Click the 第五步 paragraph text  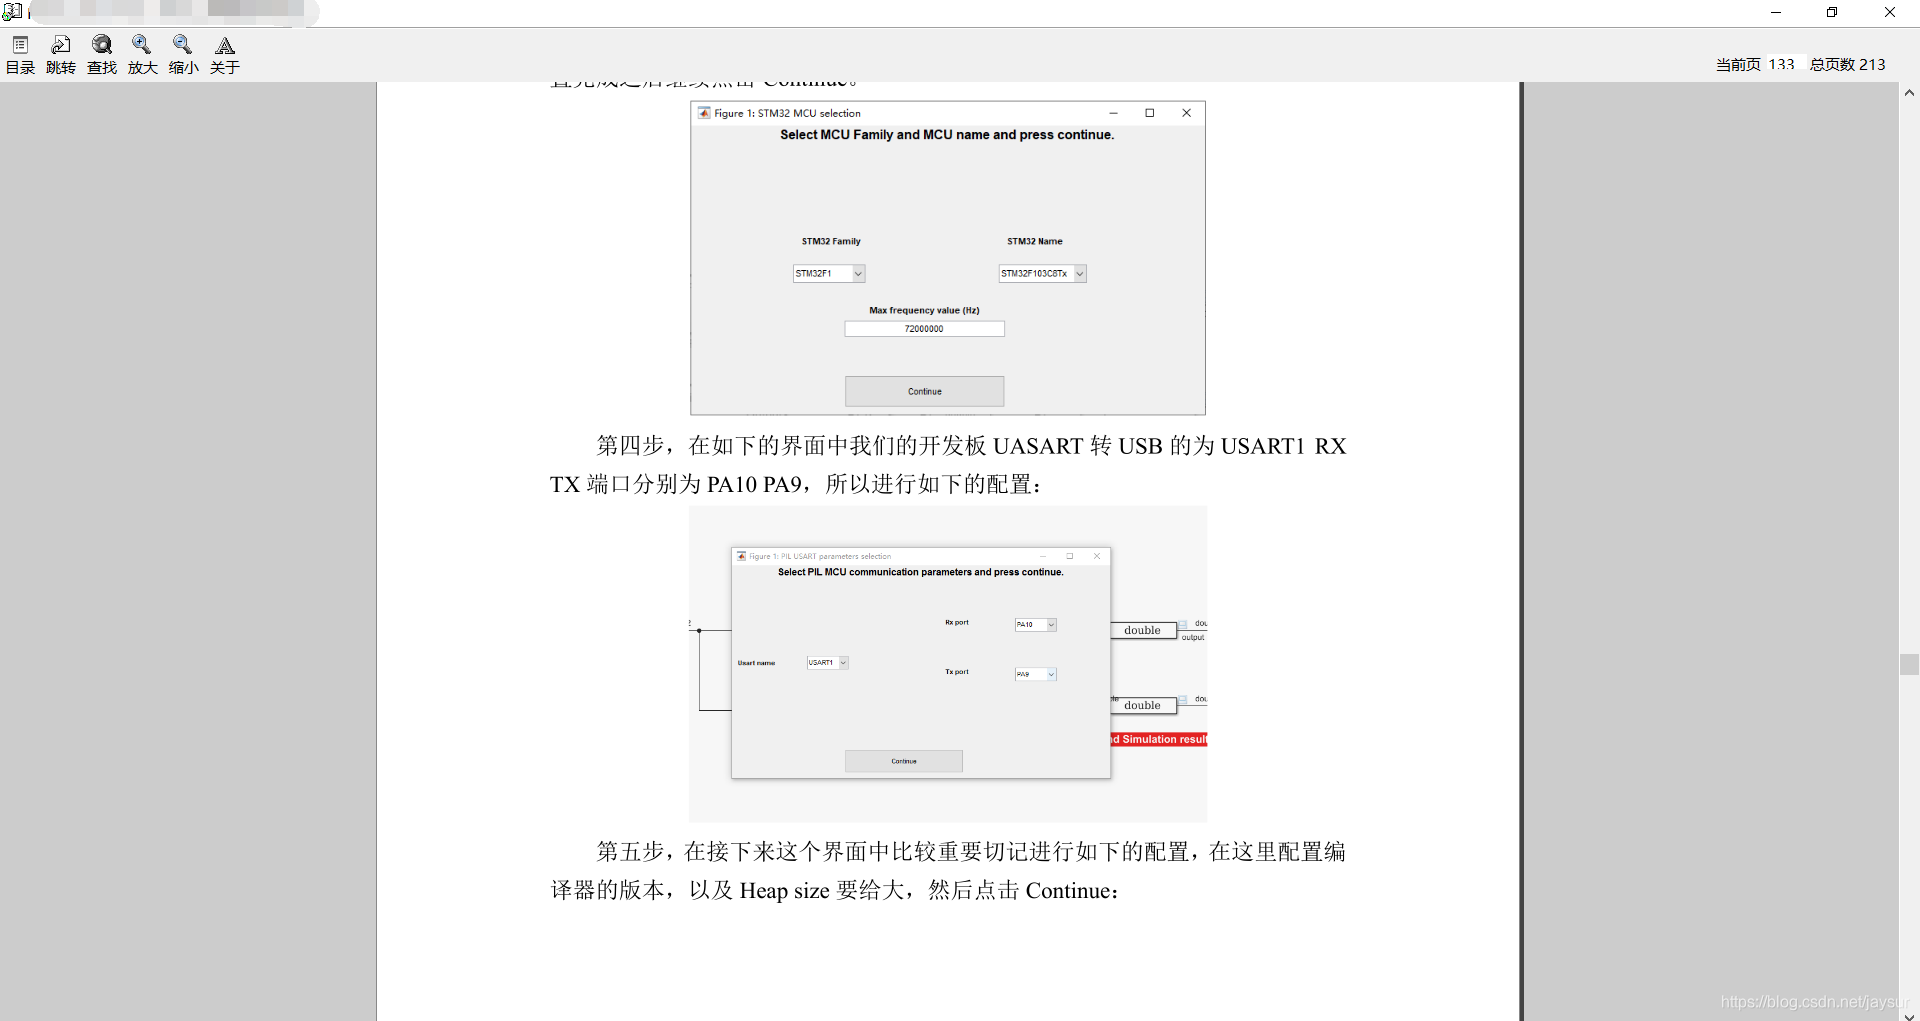point(948,871)
